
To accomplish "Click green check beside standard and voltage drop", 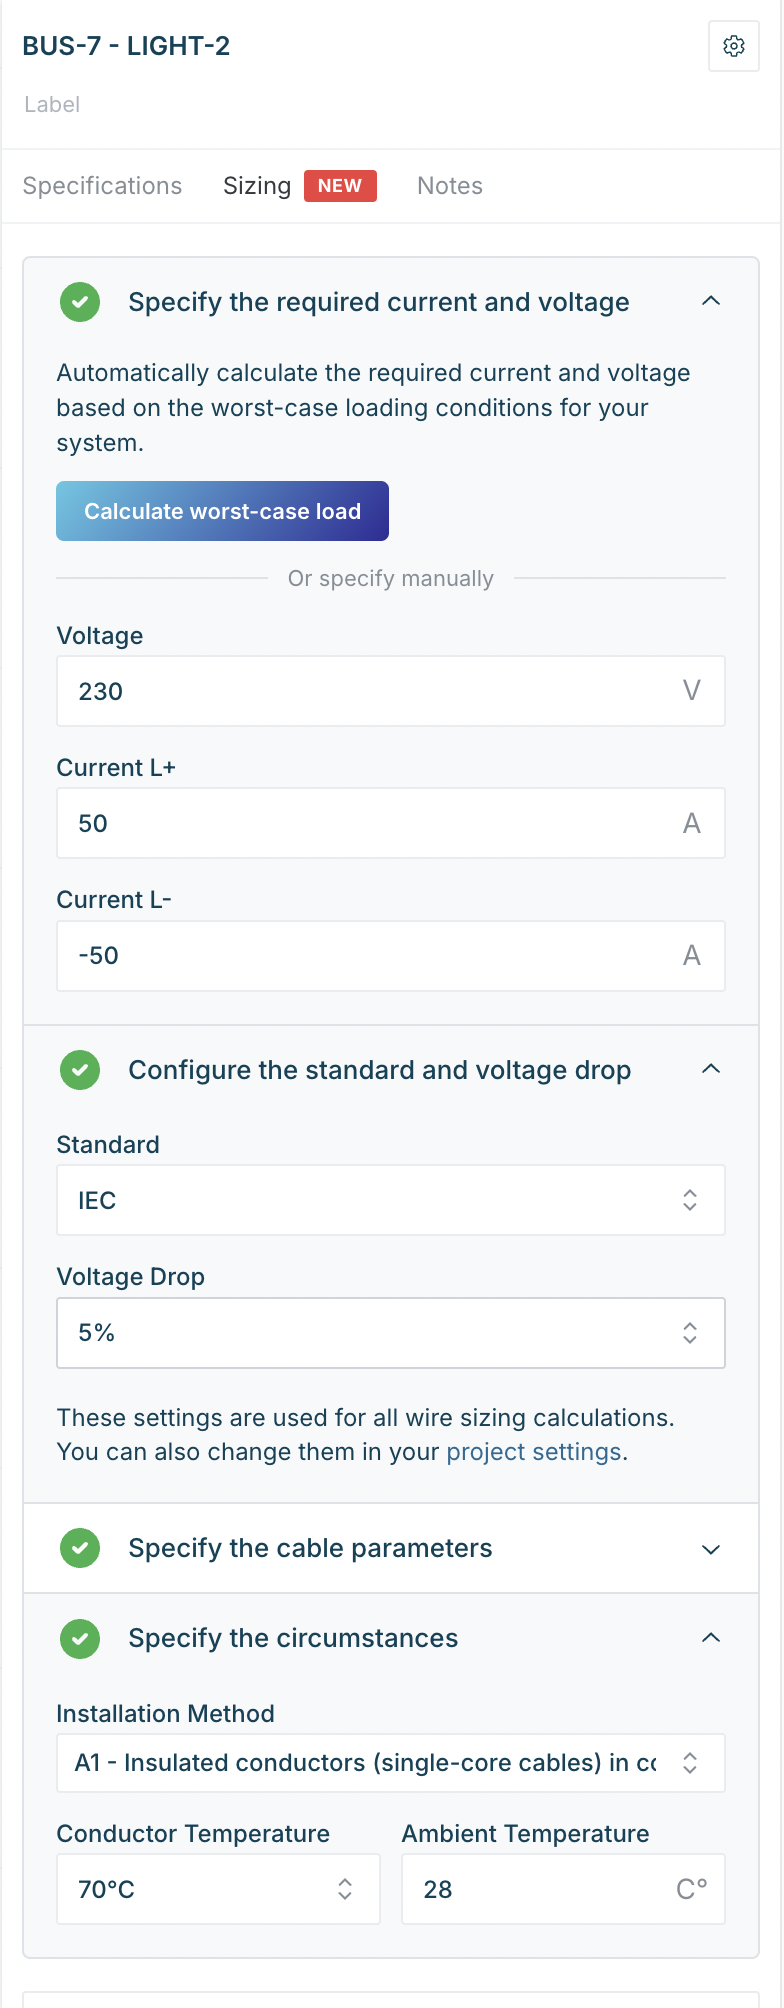I will 80,1070.
